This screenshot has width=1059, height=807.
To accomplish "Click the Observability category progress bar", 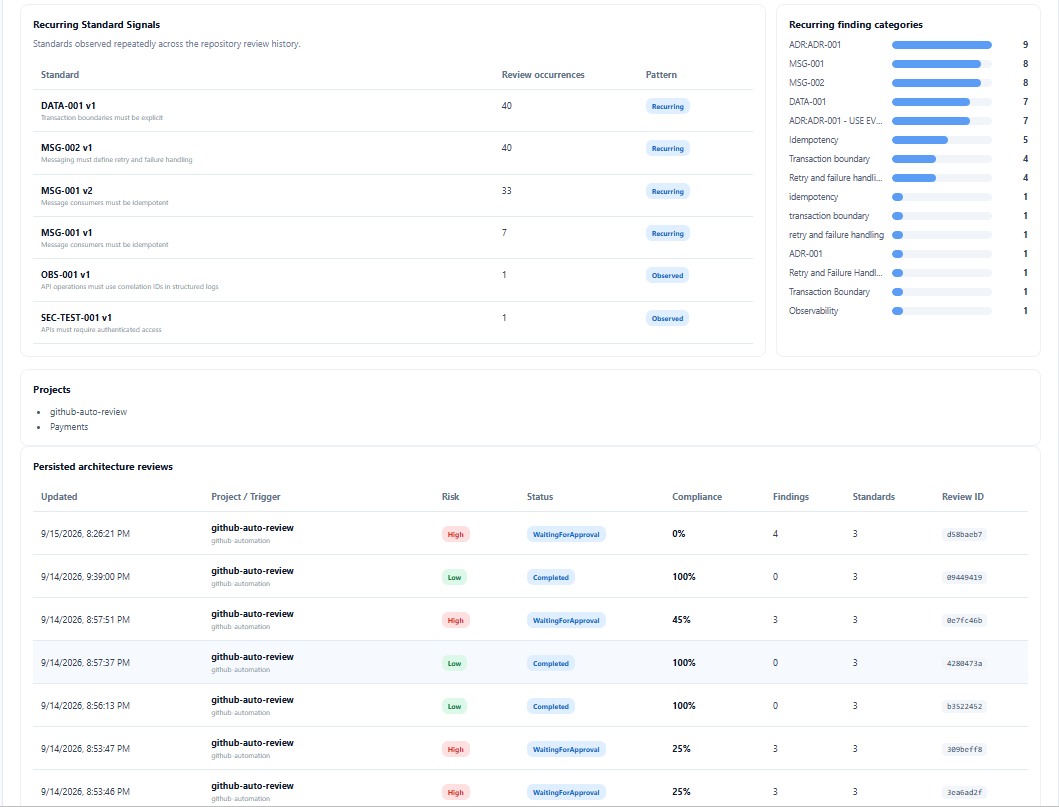I will coord(941,311).
